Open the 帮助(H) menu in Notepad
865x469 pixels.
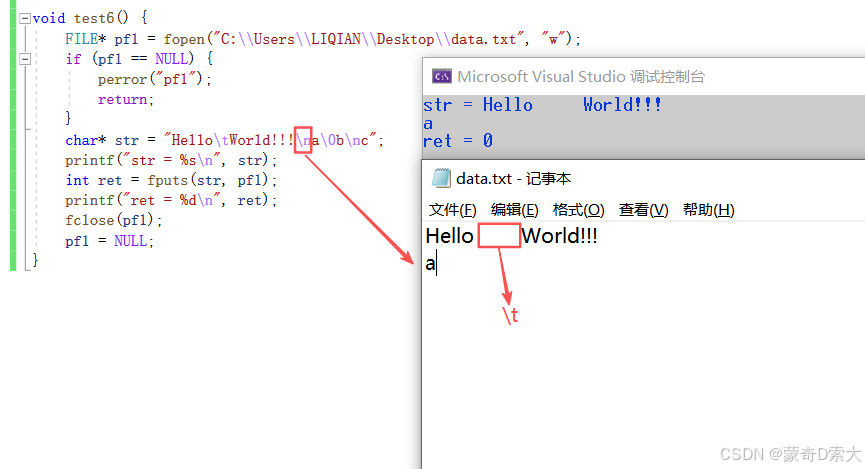click(708, 210)
